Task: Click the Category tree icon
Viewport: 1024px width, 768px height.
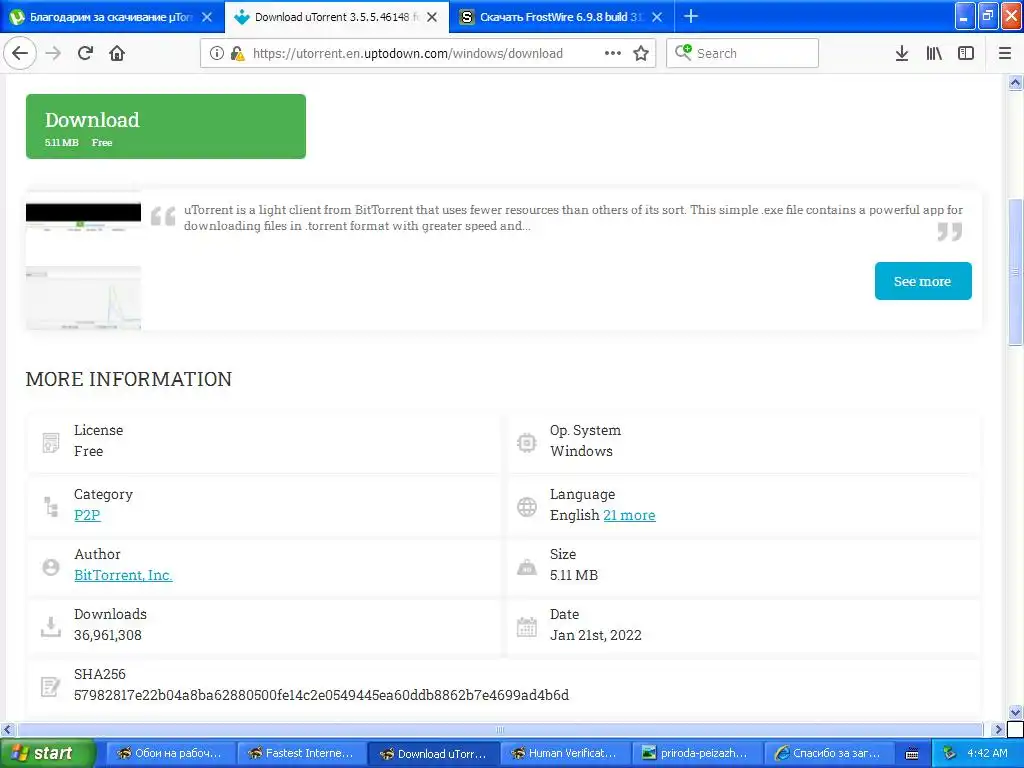Action: (x=51, y=506)
